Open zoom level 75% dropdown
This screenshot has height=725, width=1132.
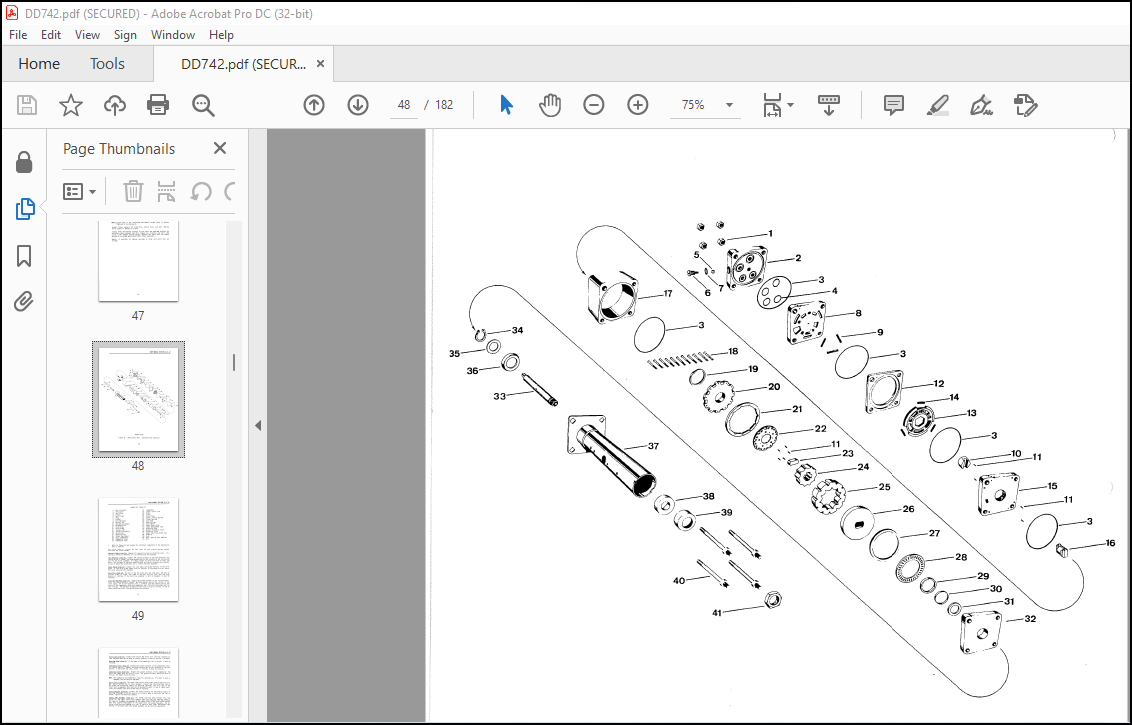pyautogui.click(x=729, y=105)
